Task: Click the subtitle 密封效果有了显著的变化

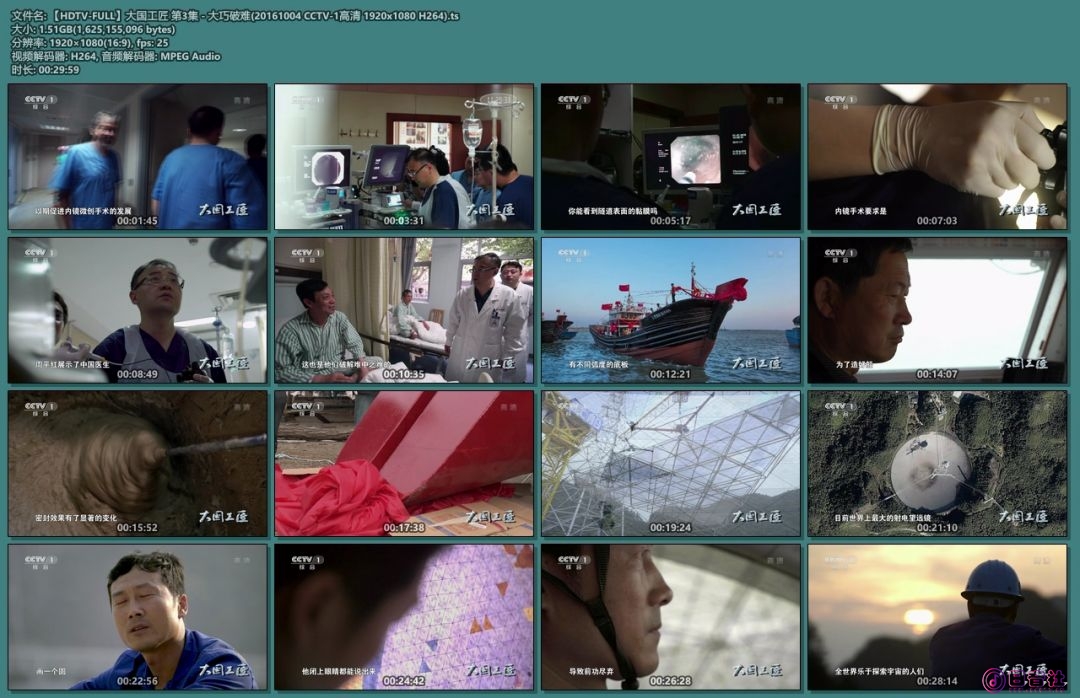Action: (76, 518)
